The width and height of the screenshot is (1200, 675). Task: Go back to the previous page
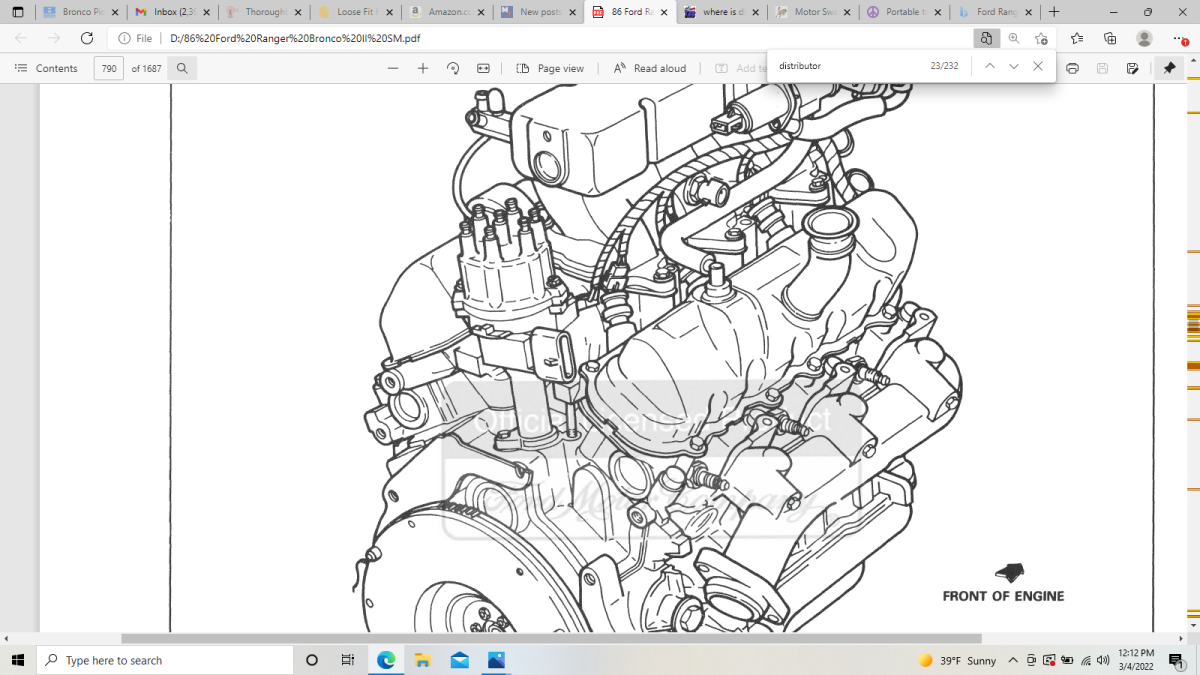pos(21,38)
